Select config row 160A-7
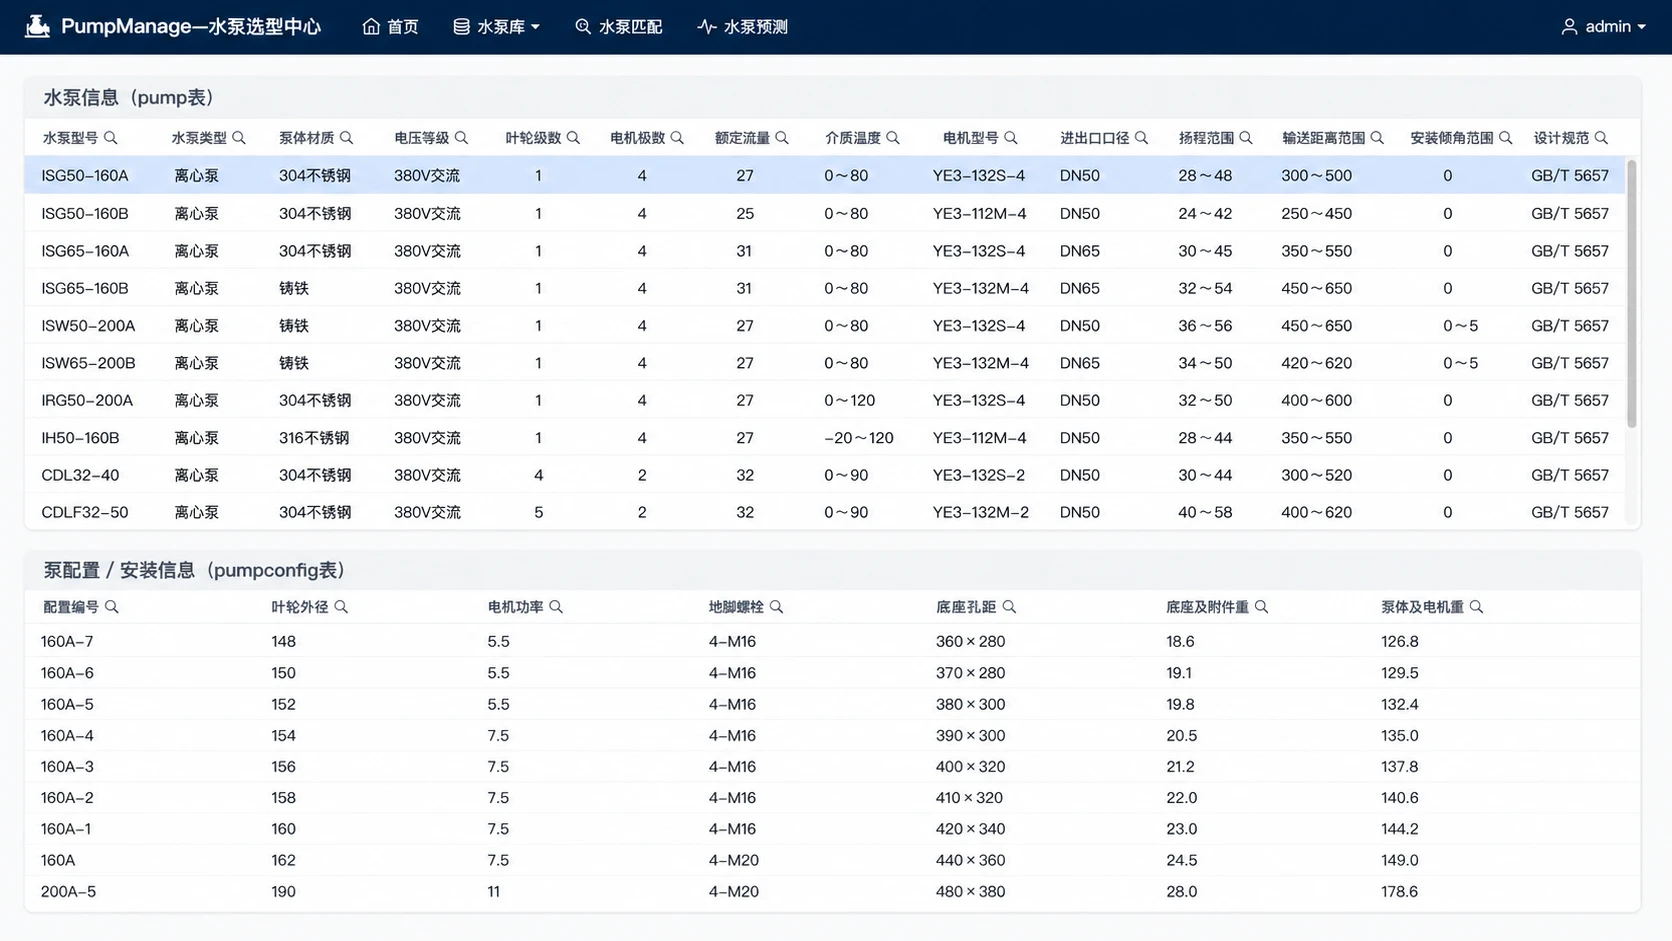Screen dimensions: 1672x941 (x=832, y=641)
